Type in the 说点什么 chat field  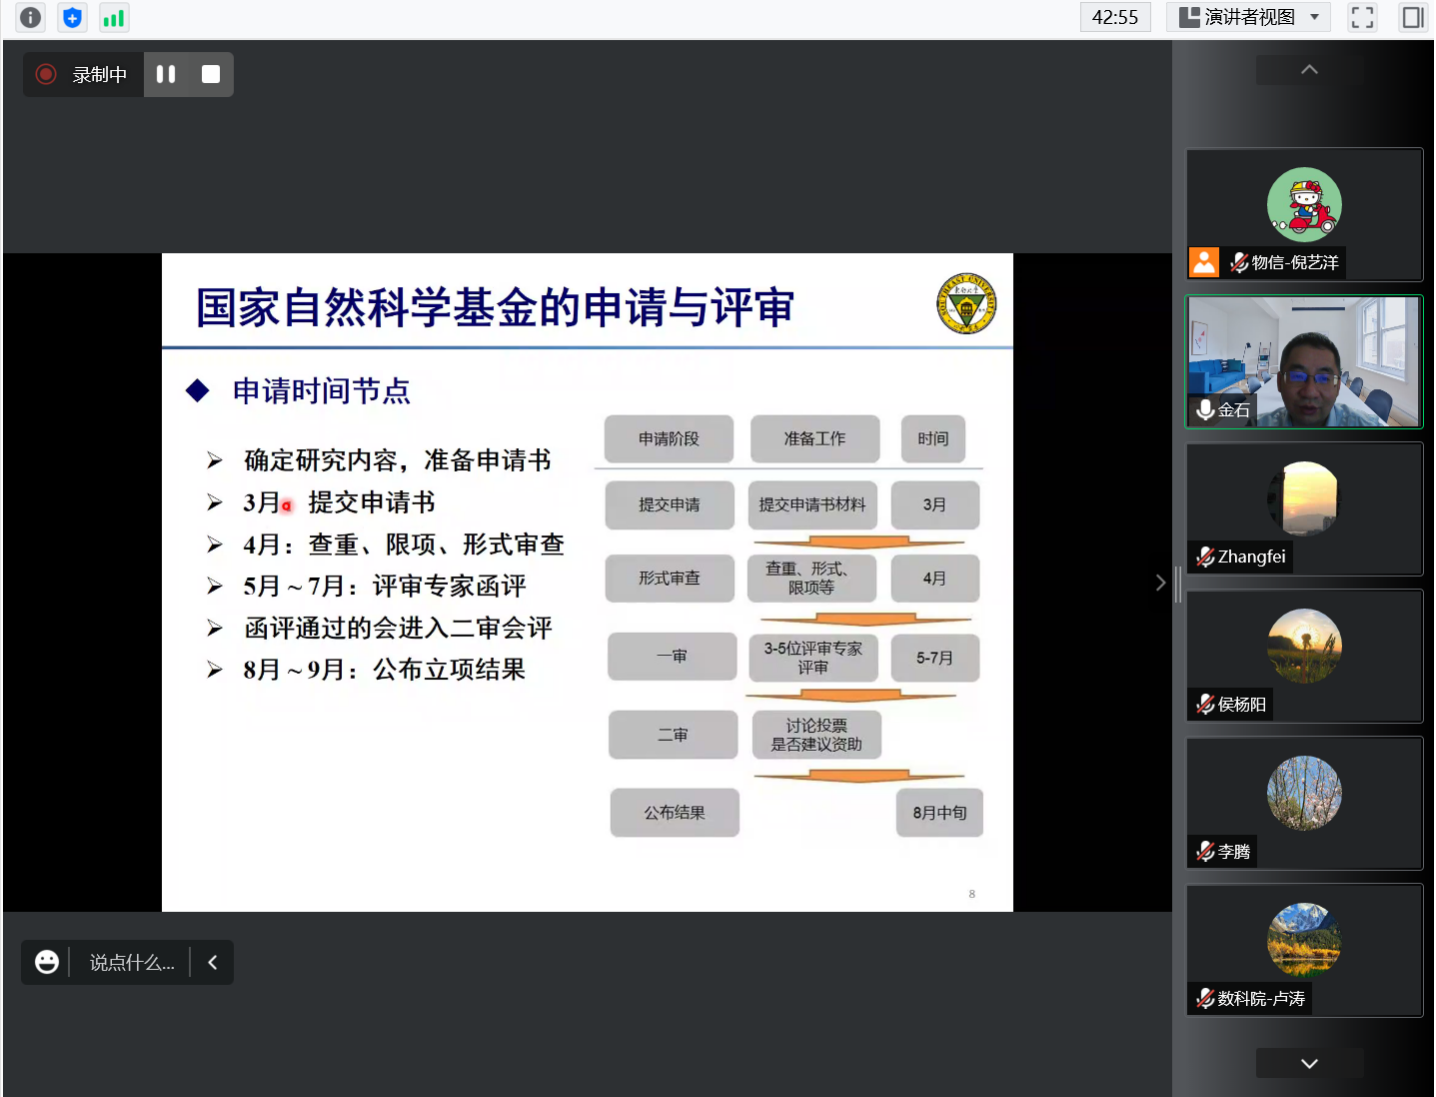click(131, 962)
